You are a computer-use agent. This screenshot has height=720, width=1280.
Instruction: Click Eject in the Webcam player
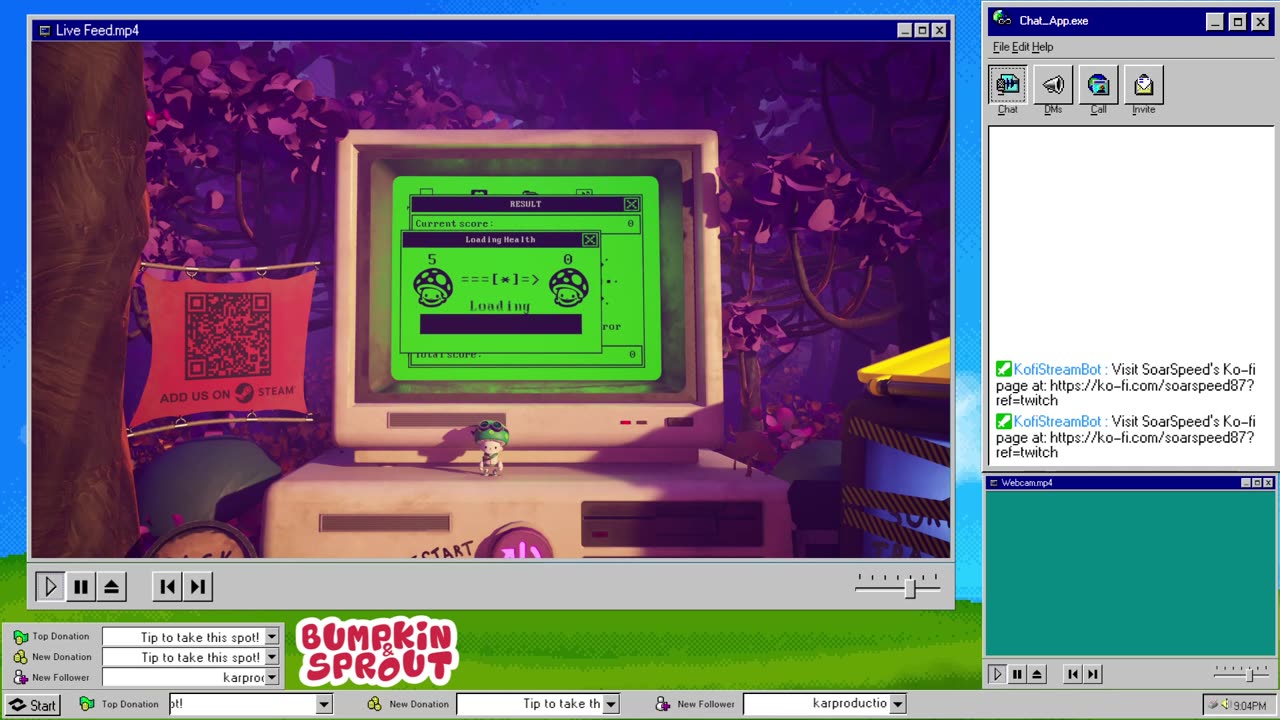point(1037,674)
